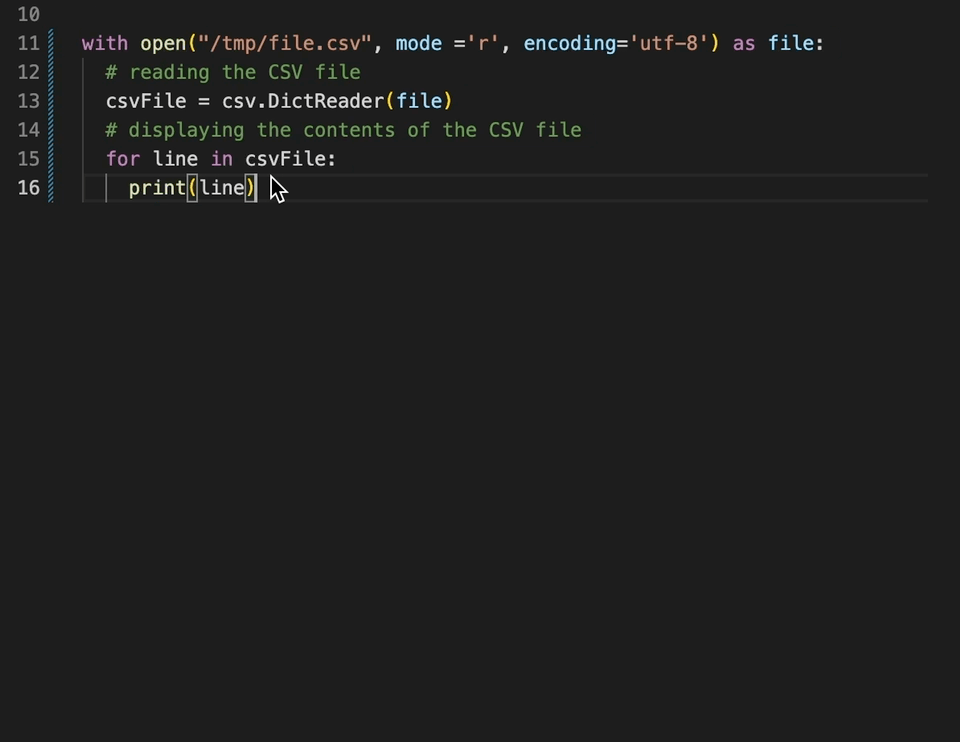The height and width of the screenshot is (742, 960).
Task: Click the 'print' function on line 16
Action: pyautogui.click(x=157, y=188)
